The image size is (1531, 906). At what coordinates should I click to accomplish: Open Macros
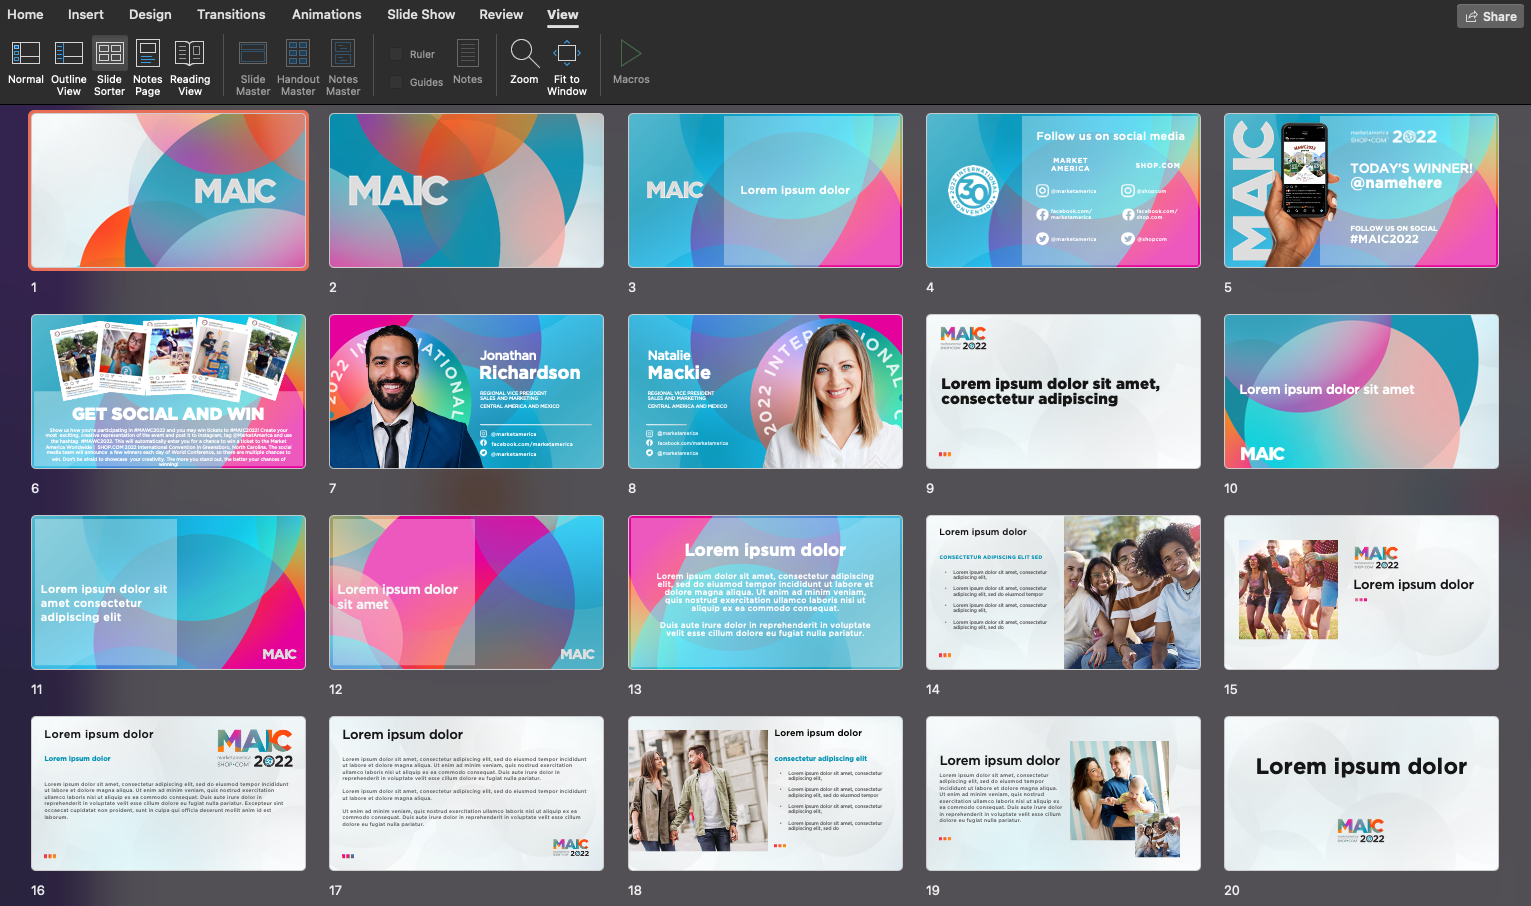pos(631,63)
